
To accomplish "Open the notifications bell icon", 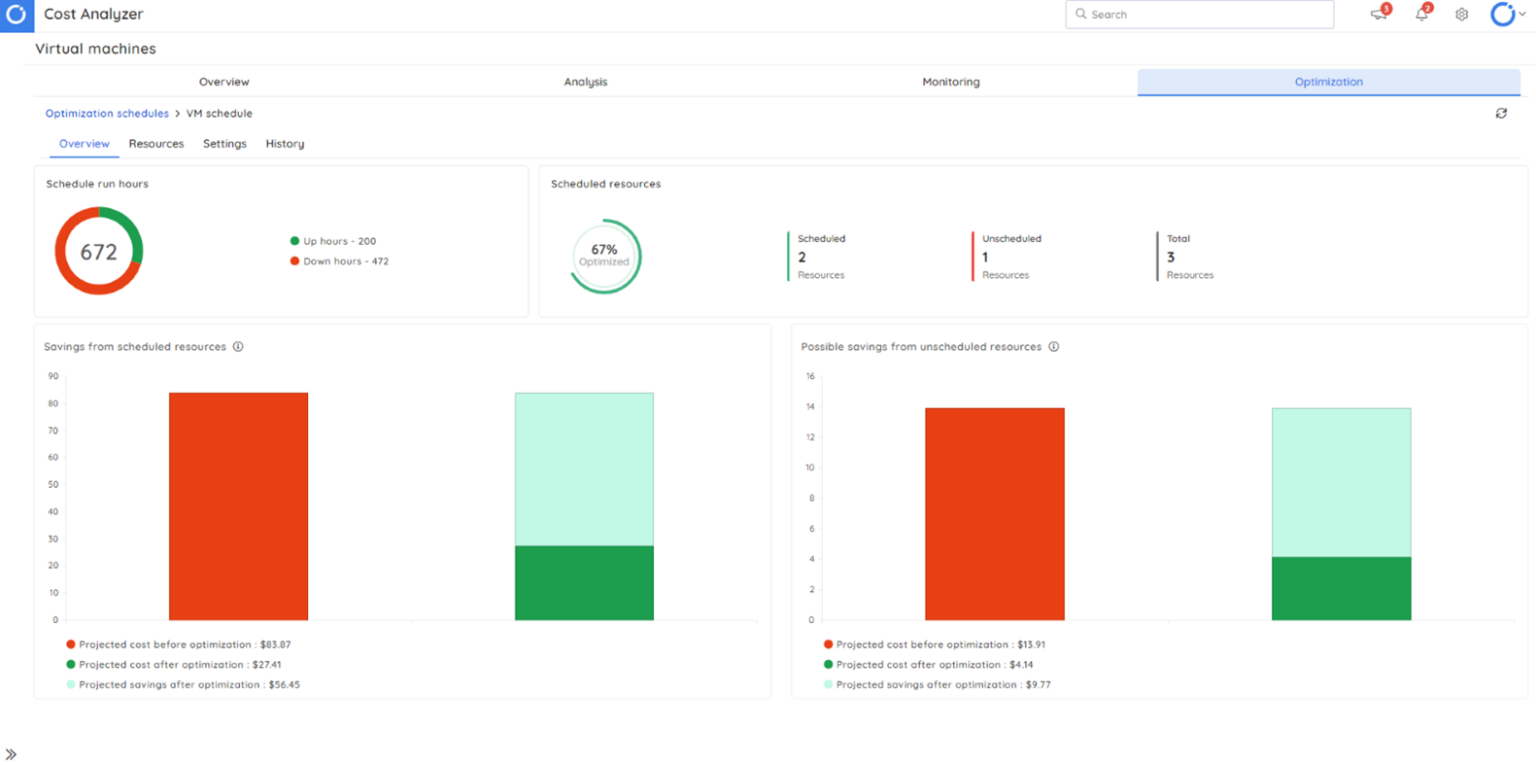I will point(1421,14).
